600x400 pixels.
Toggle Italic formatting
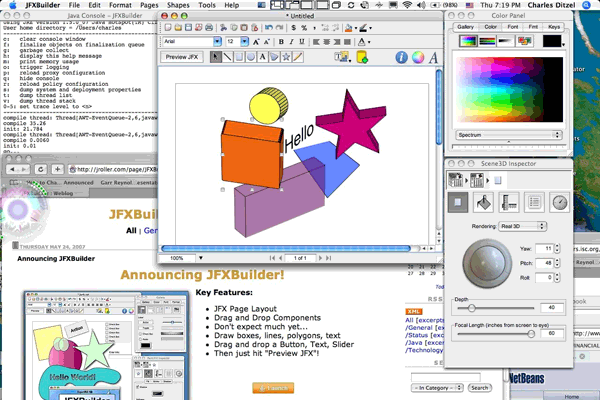291,42
